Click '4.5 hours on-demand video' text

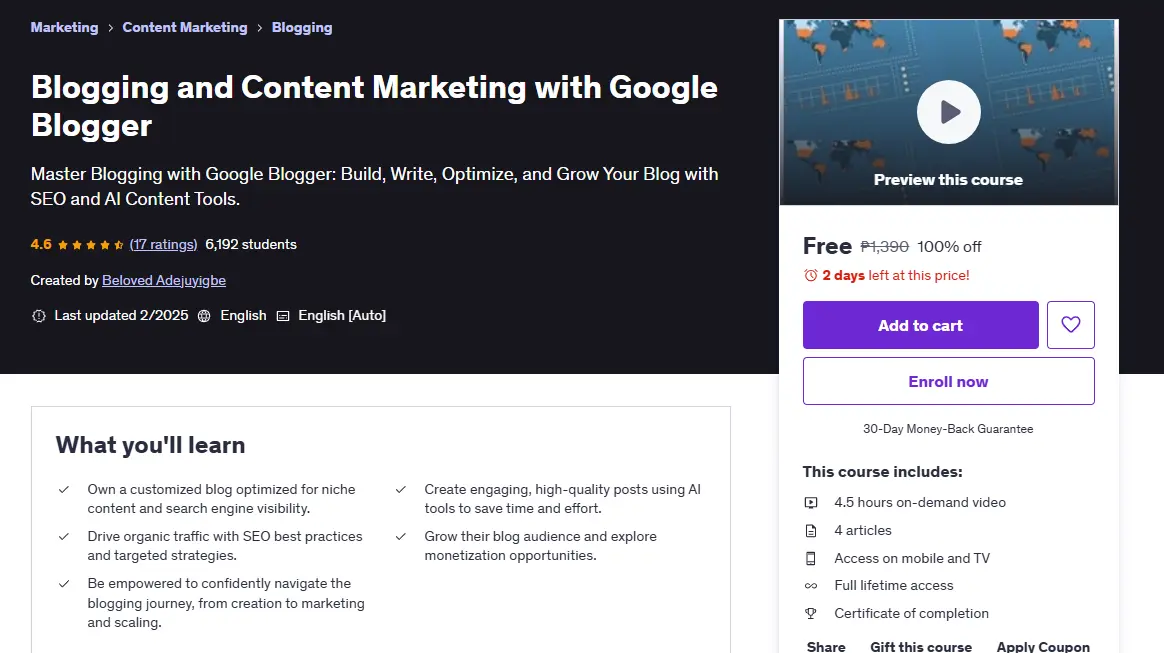920,502
